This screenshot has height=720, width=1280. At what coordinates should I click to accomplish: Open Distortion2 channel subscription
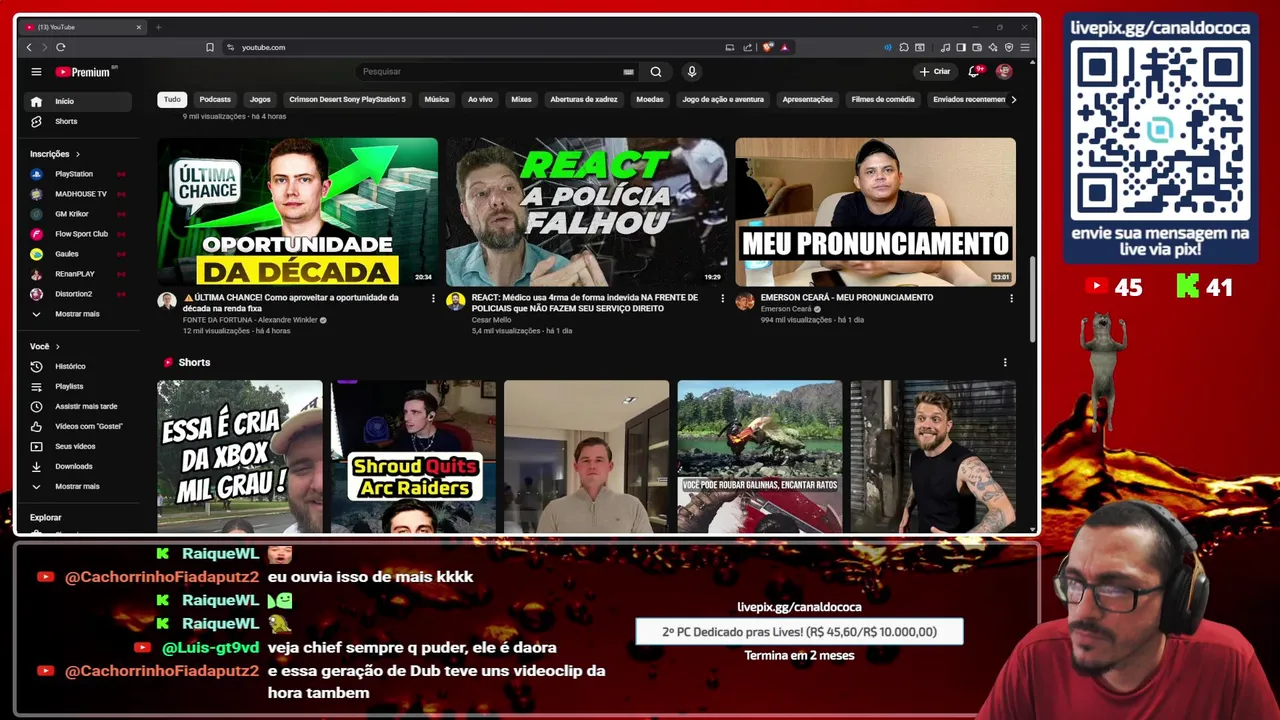click(78, 294)
